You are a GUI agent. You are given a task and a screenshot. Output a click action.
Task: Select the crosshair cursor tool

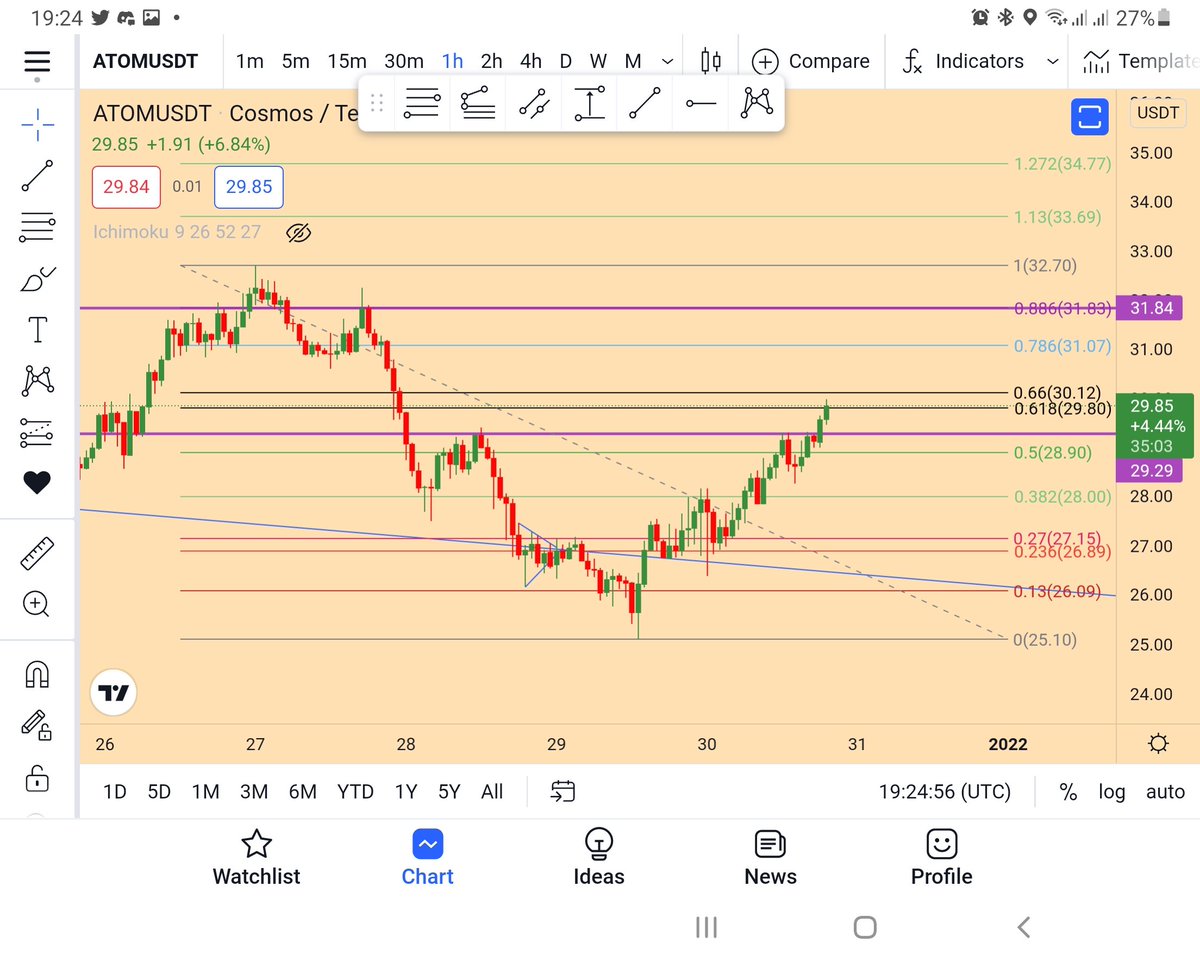point(37,125)
